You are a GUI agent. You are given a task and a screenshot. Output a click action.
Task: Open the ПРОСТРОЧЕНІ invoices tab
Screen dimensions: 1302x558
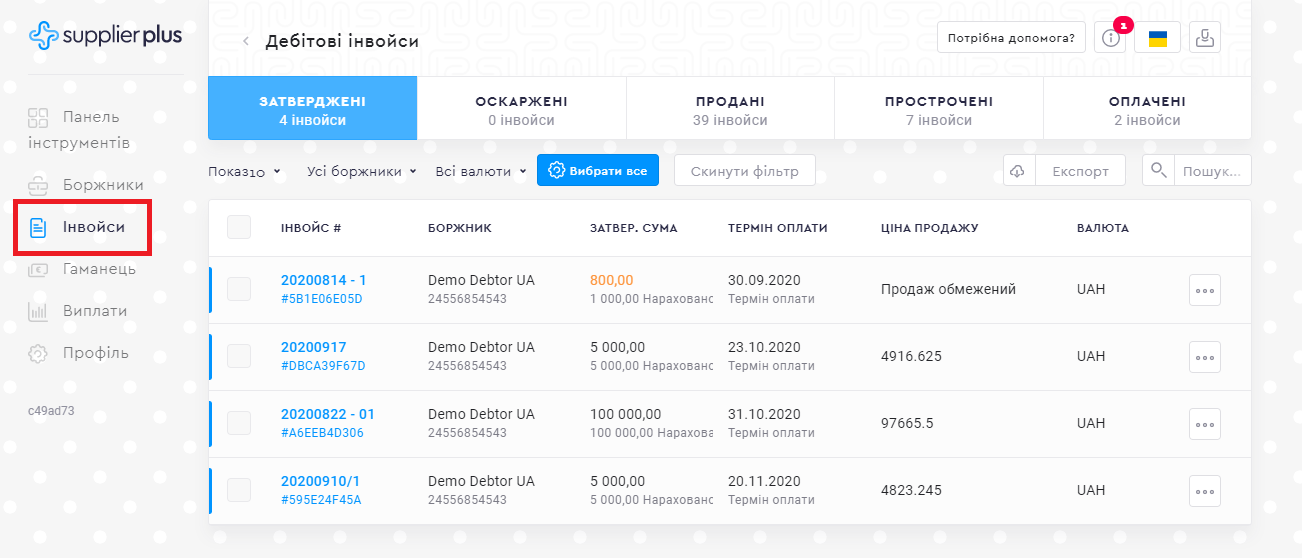pyautogui.click(x=938, y=110)
